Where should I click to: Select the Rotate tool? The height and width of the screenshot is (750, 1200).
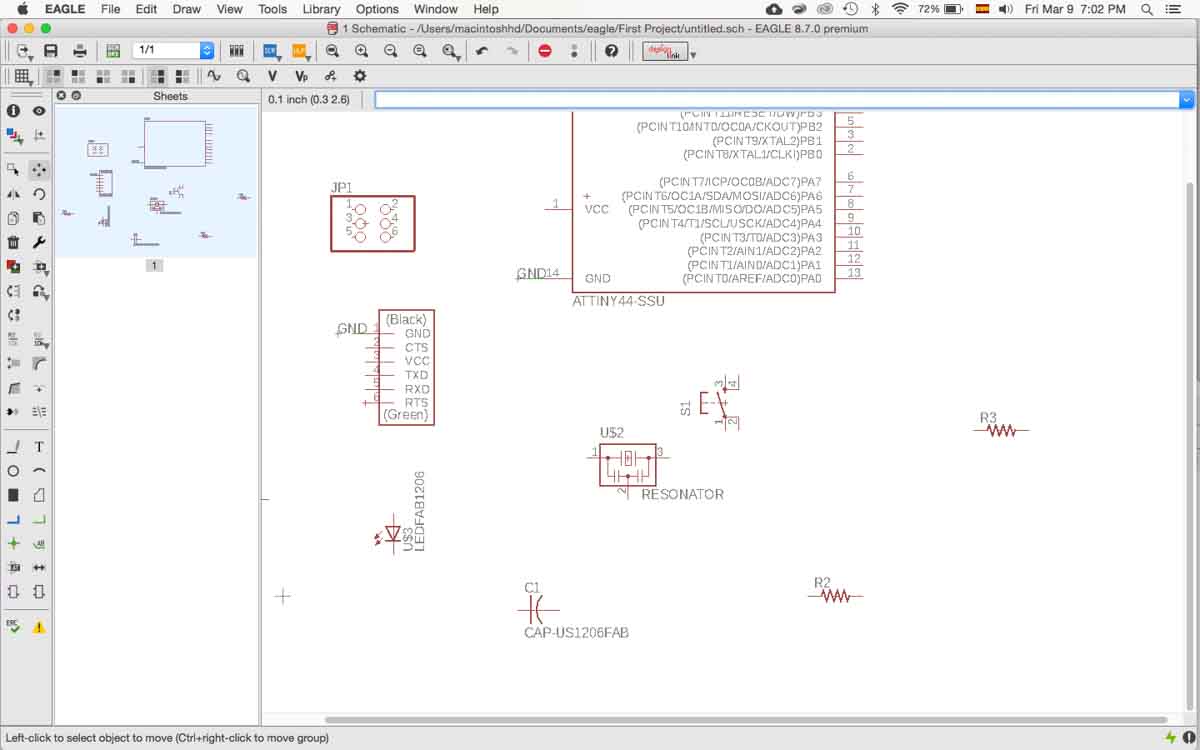[39, 194]
